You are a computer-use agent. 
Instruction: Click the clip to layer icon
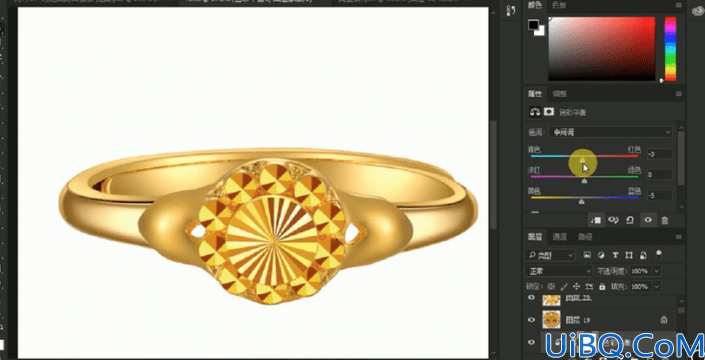596,220
